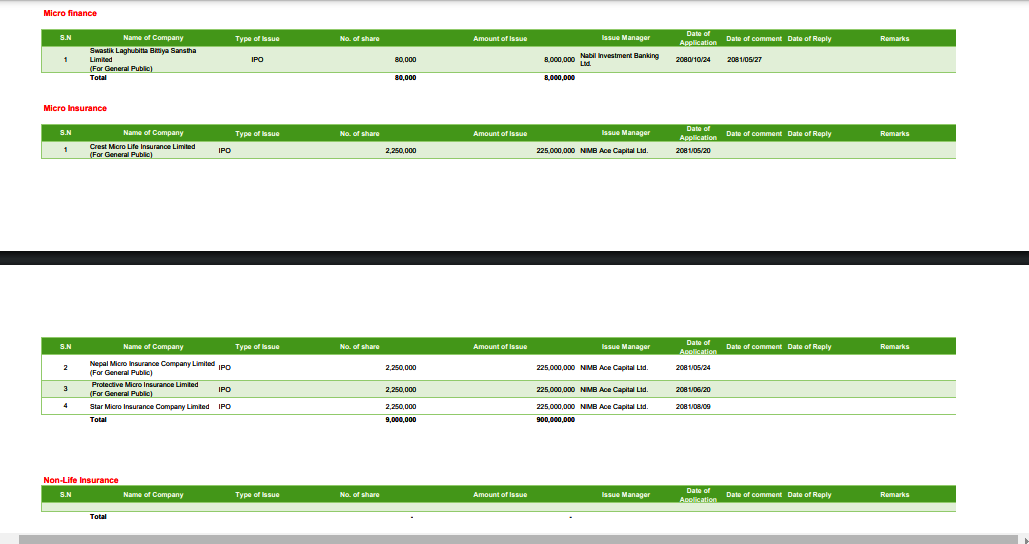This screenshot has height=544, width=1029.
Task: Click the dark page break band between pages
Action: point(514,258)
